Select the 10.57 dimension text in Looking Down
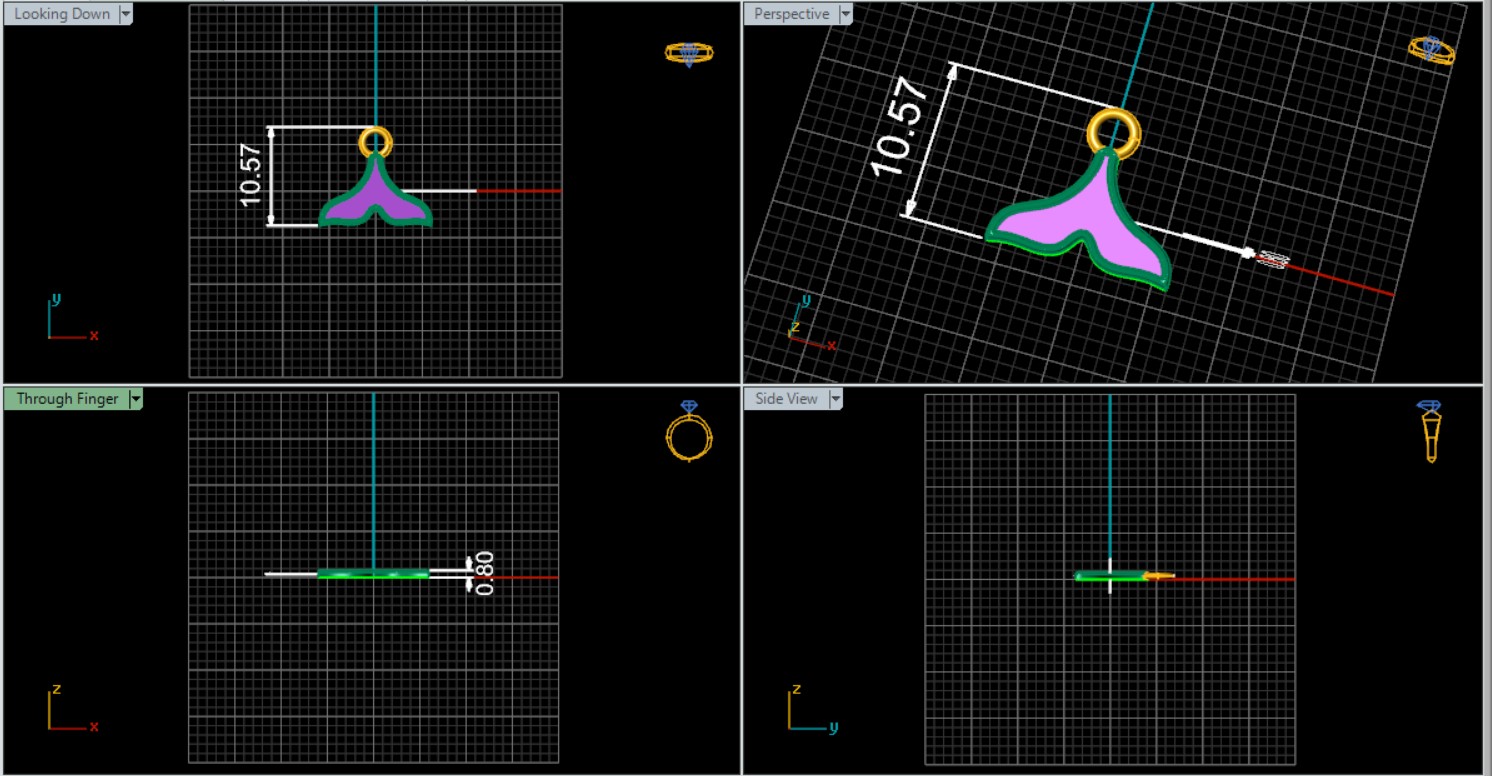 (x=250, y=176)
